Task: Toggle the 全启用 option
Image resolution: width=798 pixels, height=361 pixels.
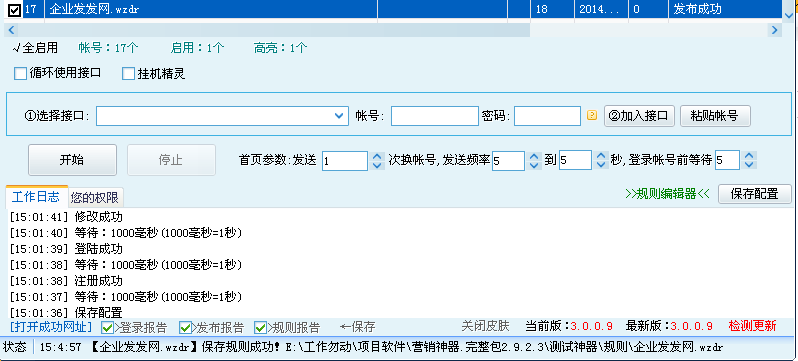Action: click(x=35, y=48)
